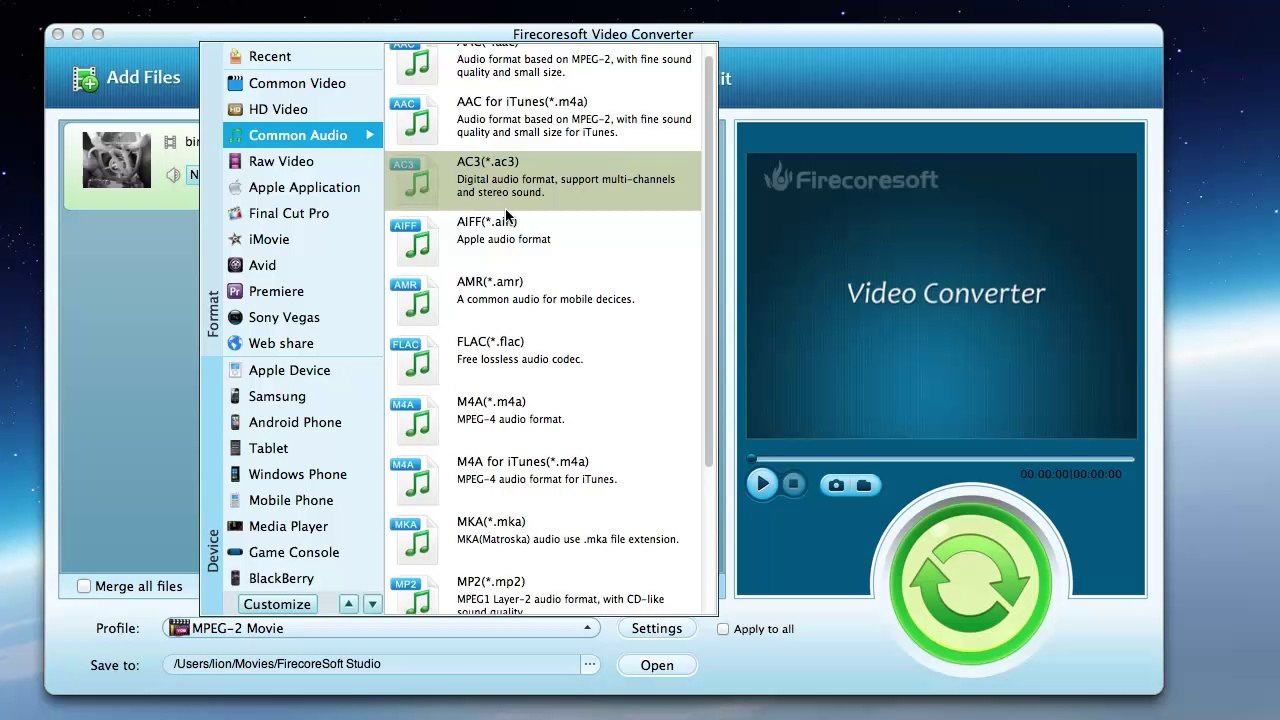Select the AMR audio format icon
Viewport: 1280px width, 720px height.
pos(414,300)
